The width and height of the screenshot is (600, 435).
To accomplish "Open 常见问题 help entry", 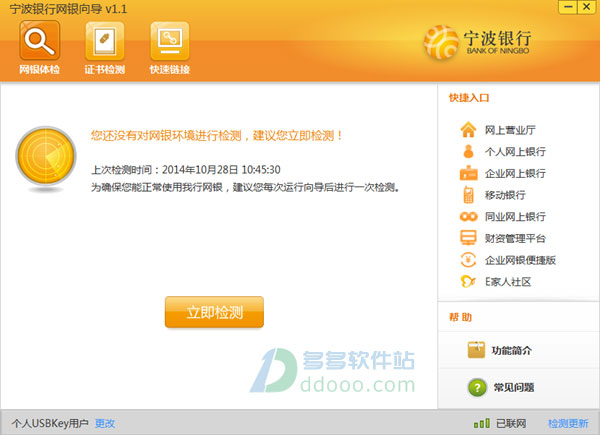I will point(514,388).
